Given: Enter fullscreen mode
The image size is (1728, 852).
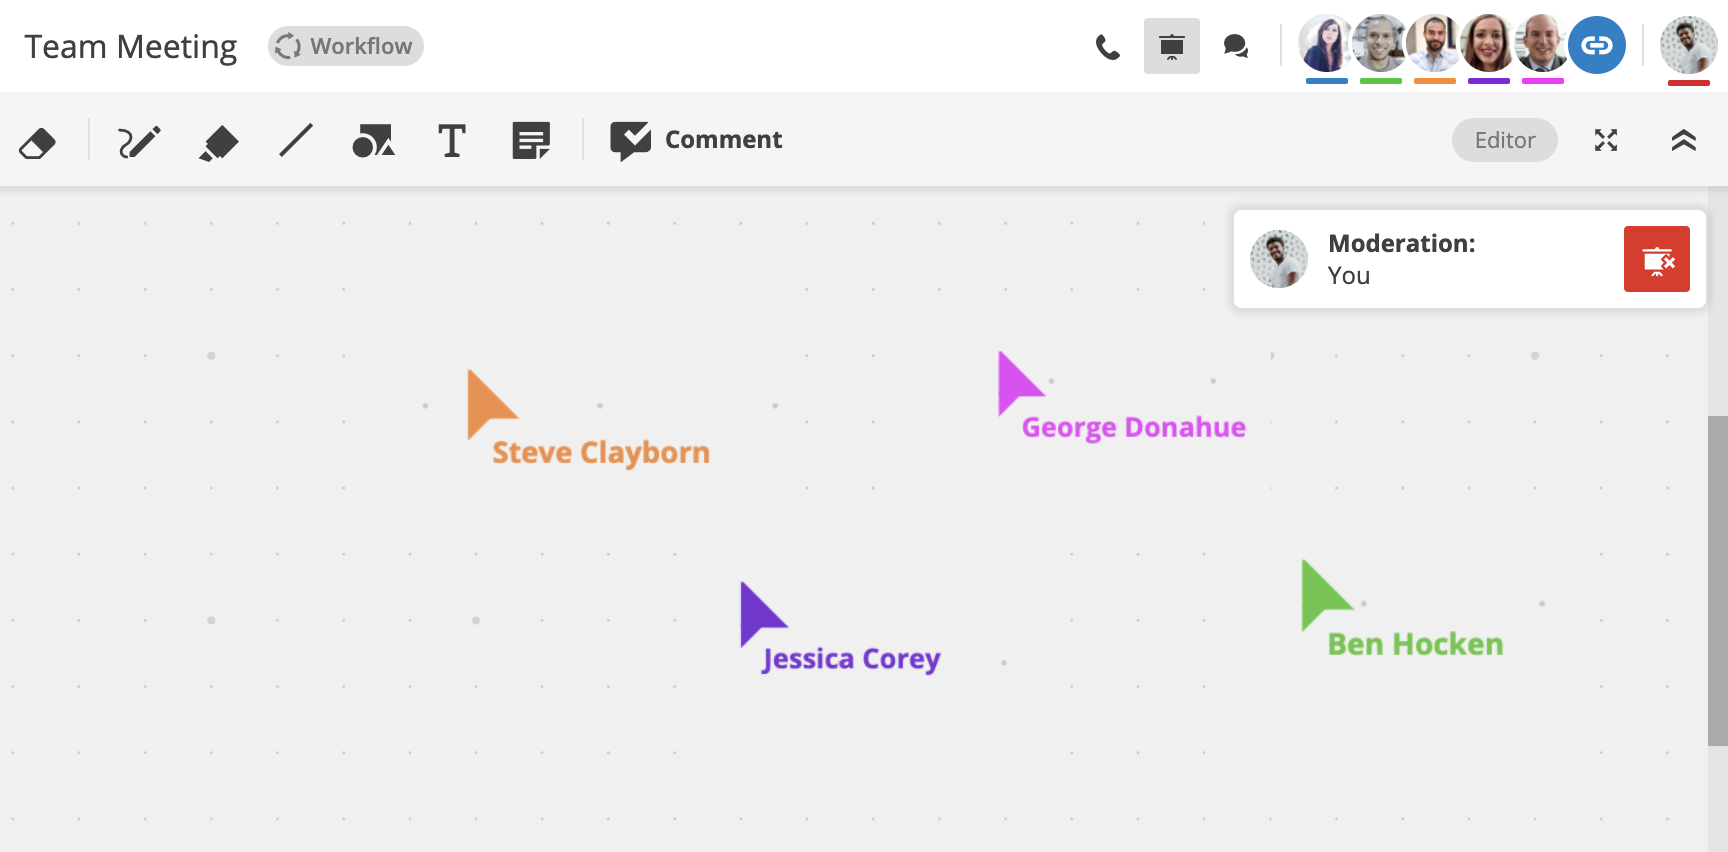Looking at the screenshot, I should [1606, 140].
